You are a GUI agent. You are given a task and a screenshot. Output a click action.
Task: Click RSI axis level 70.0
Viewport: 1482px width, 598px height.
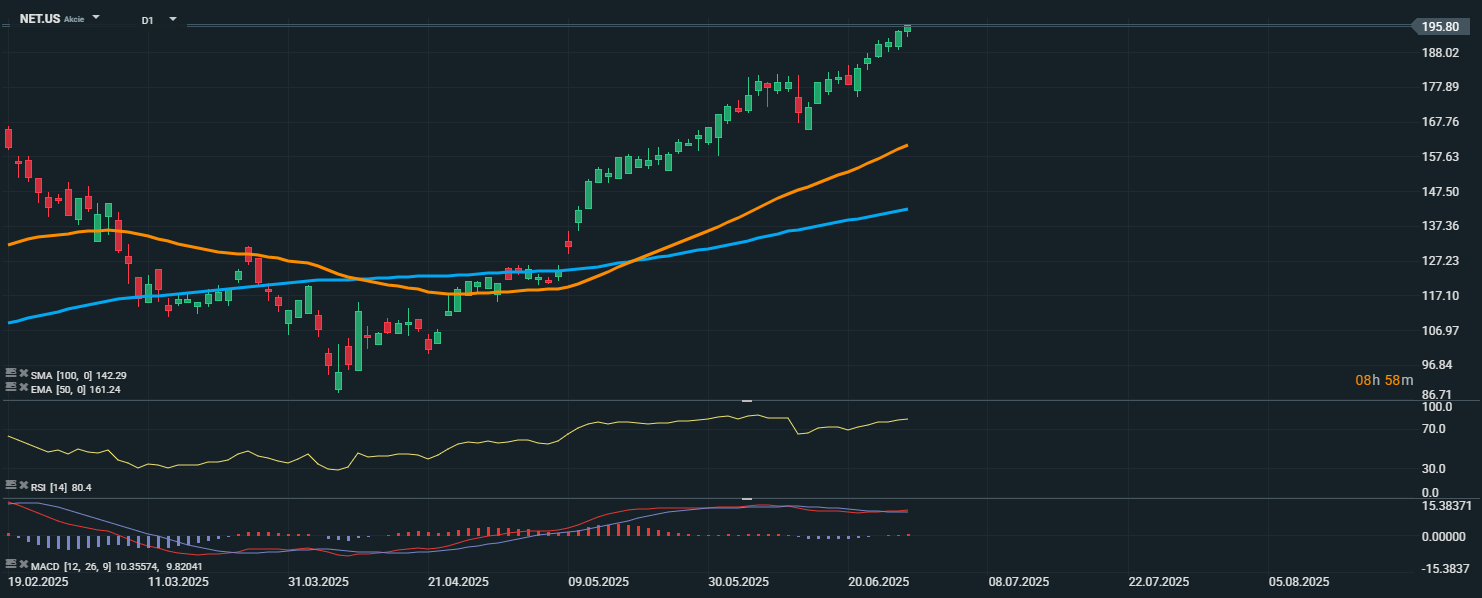[1433, 429]
